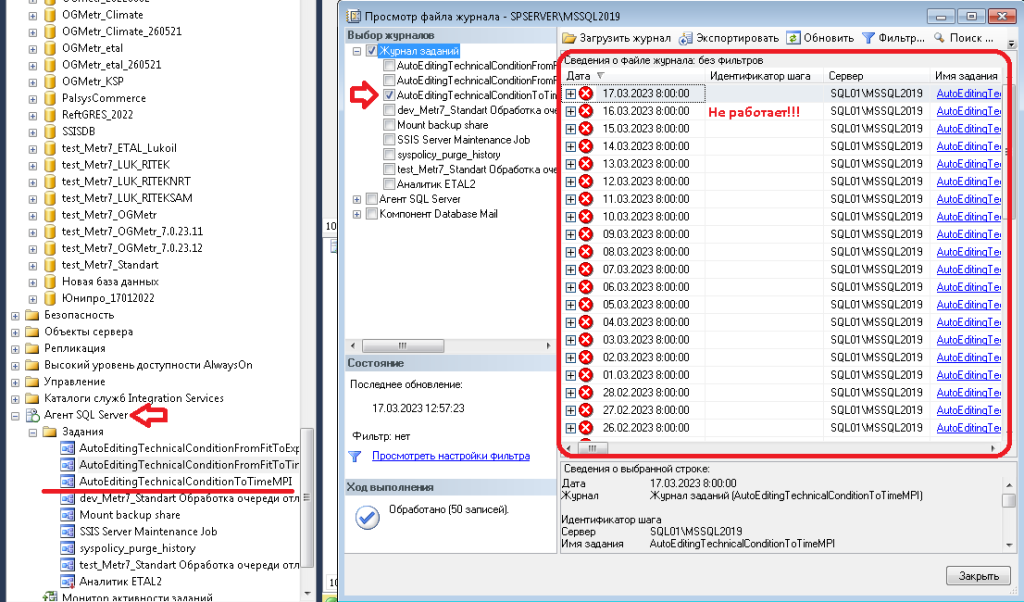Collapse the Журнал заданий tree node

click(357, 51)
